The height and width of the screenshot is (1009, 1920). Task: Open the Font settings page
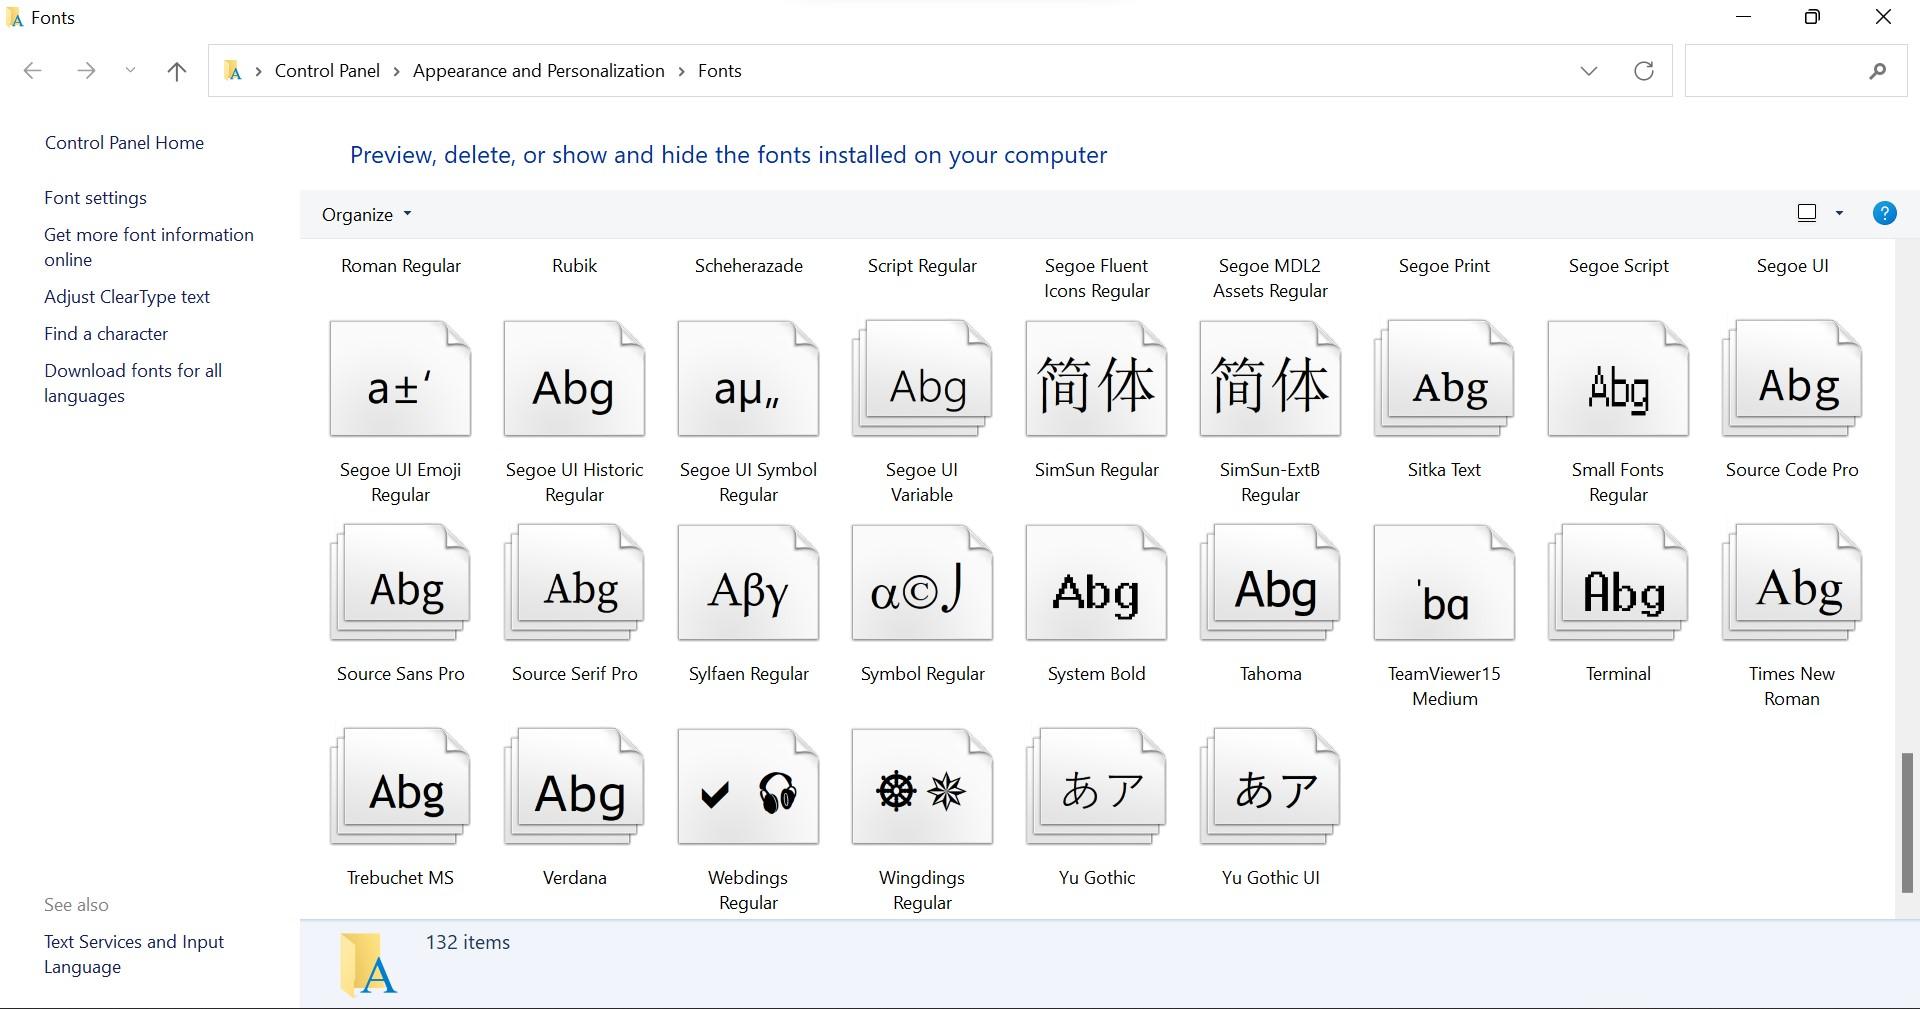(x=95, y=197)
